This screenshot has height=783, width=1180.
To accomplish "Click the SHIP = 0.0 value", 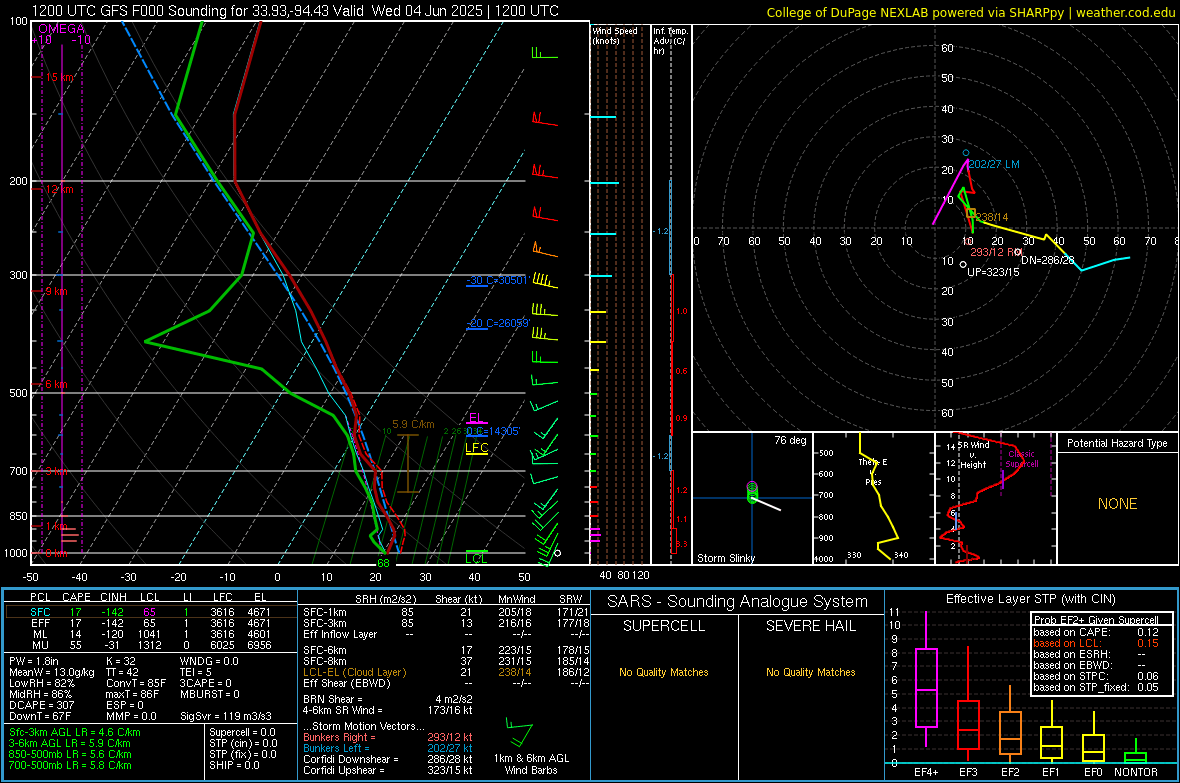I will [x=234, y=765].
